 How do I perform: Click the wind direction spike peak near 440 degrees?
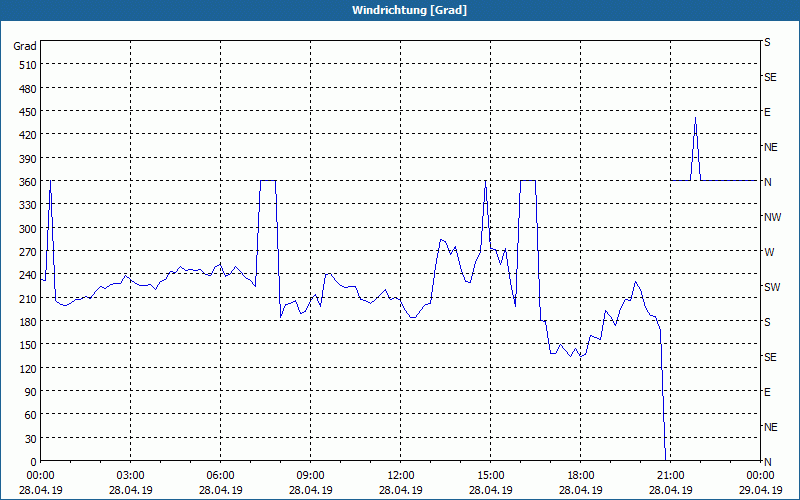coord(695,119)
